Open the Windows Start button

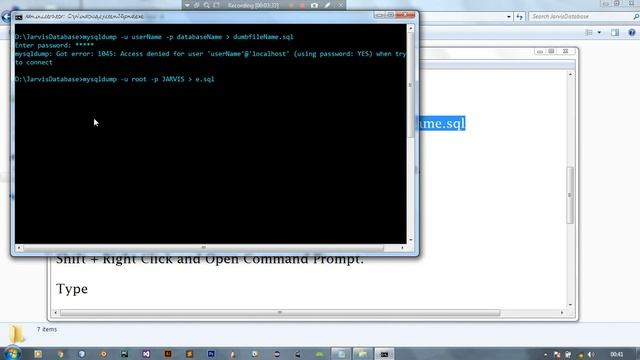click(12, 353)
